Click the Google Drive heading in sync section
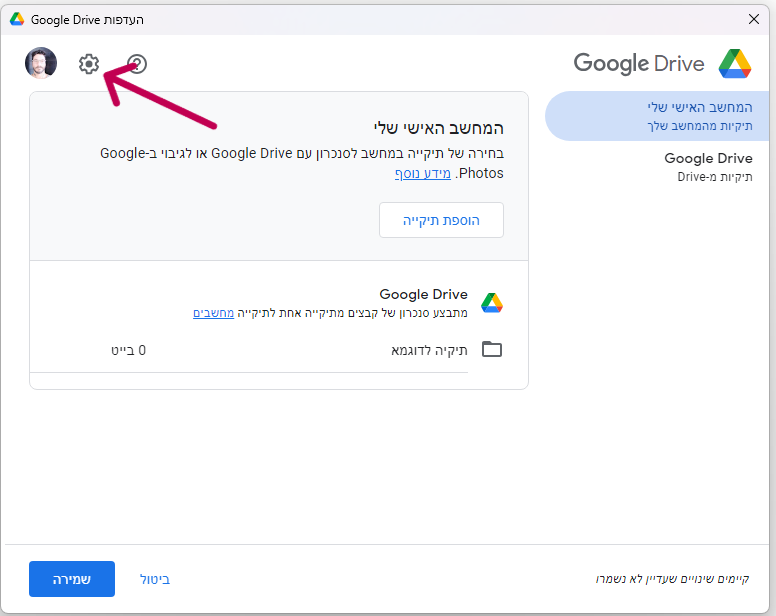 click(x=424, y=294)
